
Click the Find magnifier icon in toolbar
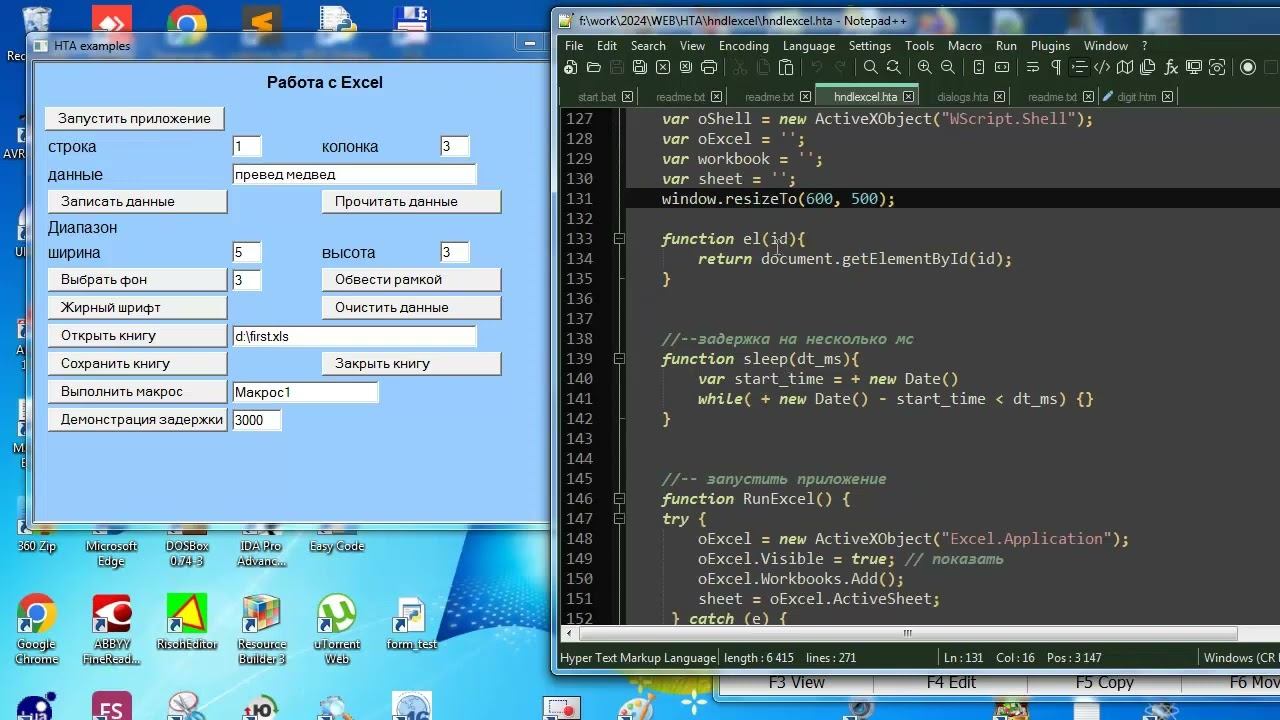(x=870, y=68)
